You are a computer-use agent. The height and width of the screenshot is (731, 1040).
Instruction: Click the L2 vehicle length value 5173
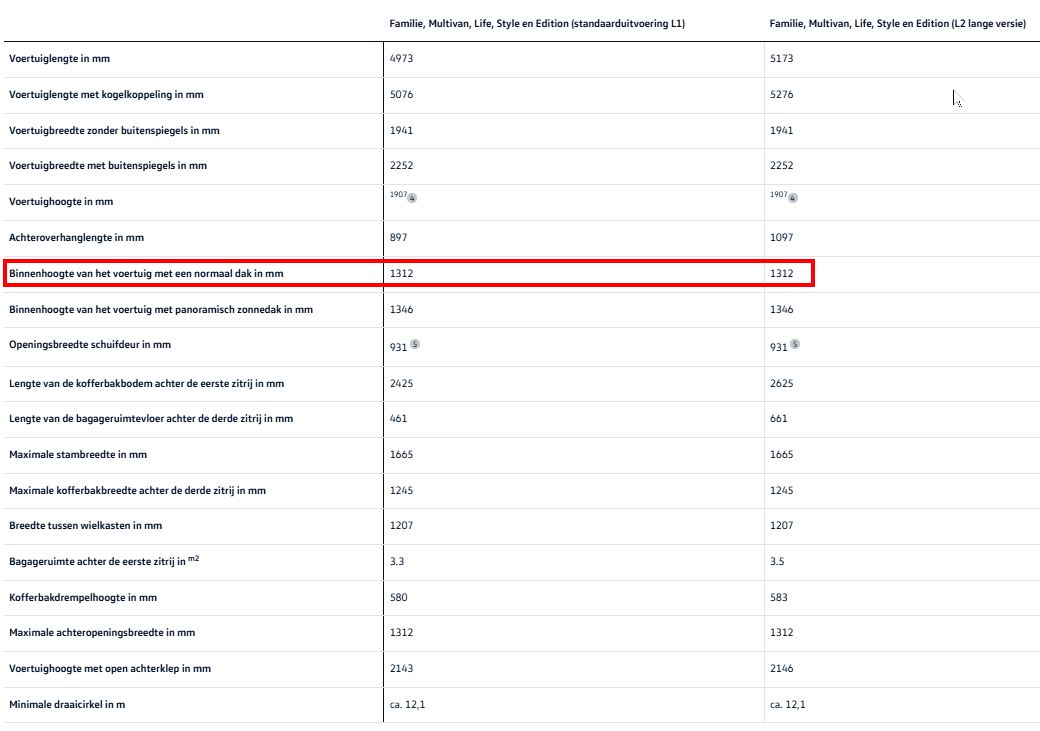tap(781, 59)
